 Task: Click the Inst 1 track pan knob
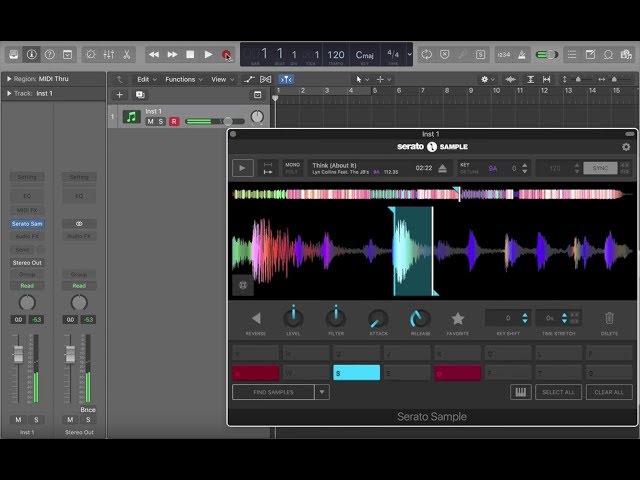pos(257,117)
